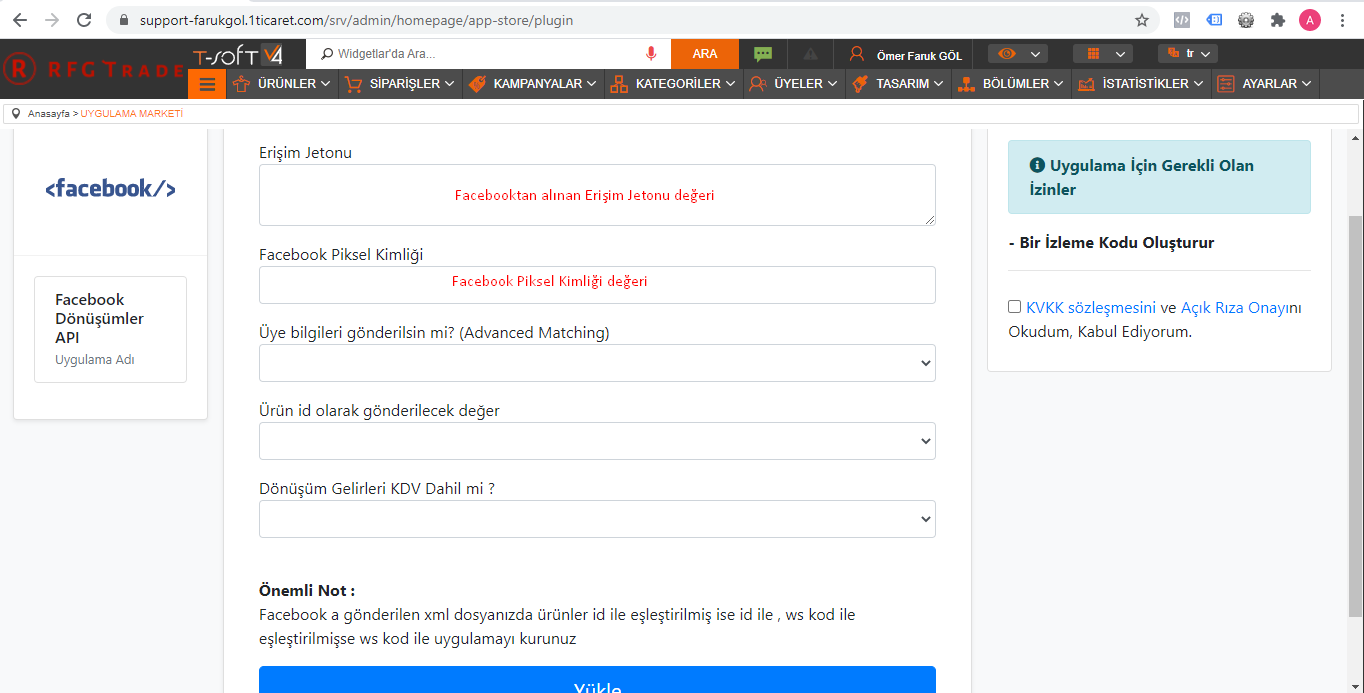Open the Chrome extensions puzzle icon

click(x=1278, y=20)
